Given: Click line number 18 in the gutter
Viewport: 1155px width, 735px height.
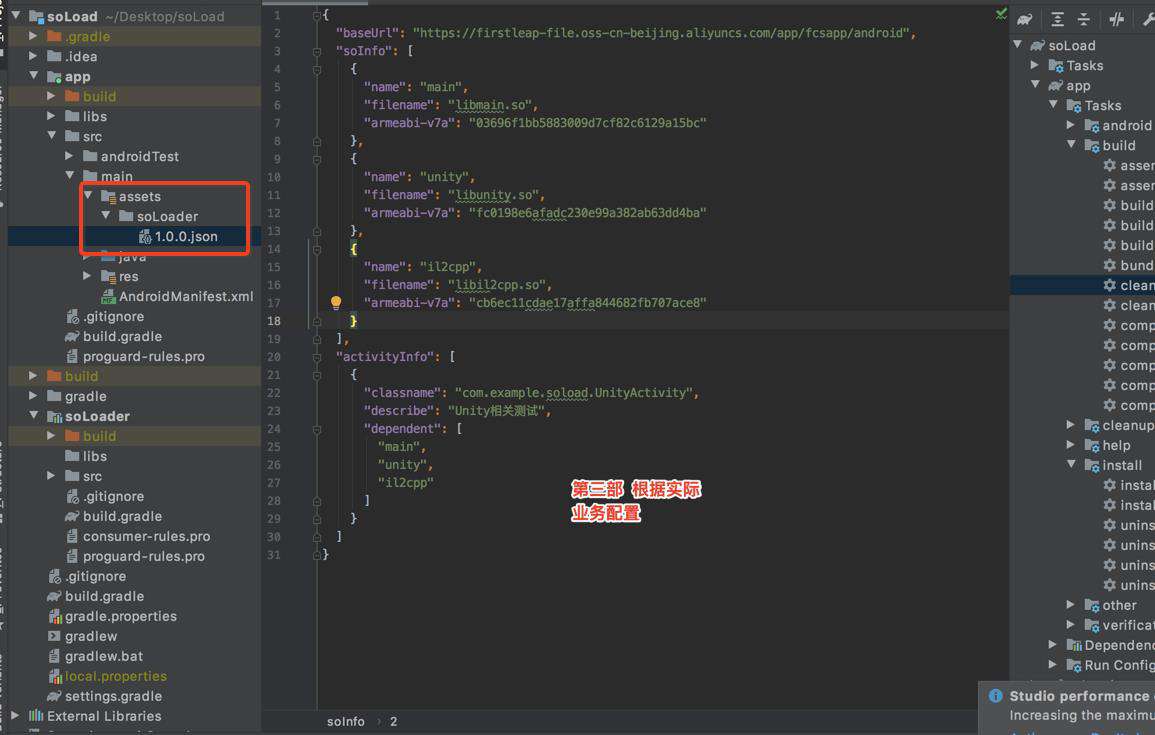Looking at the screenshot, I should 274,321.
